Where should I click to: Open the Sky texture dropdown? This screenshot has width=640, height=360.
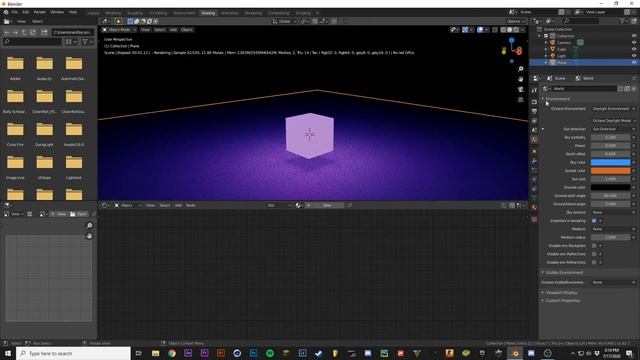(611, 212)
